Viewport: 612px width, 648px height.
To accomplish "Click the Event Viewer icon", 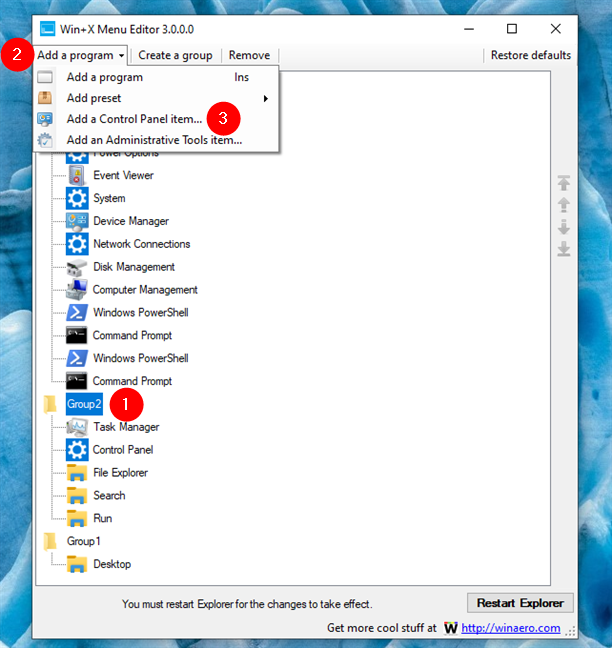I will coord(77,175).
